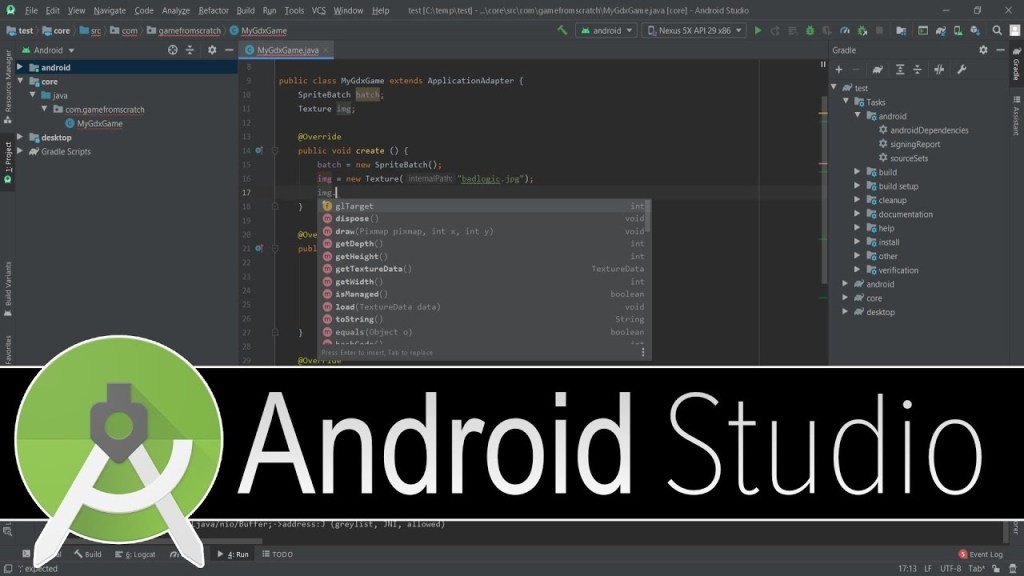Run the app with the green play icon

[758, 30]
